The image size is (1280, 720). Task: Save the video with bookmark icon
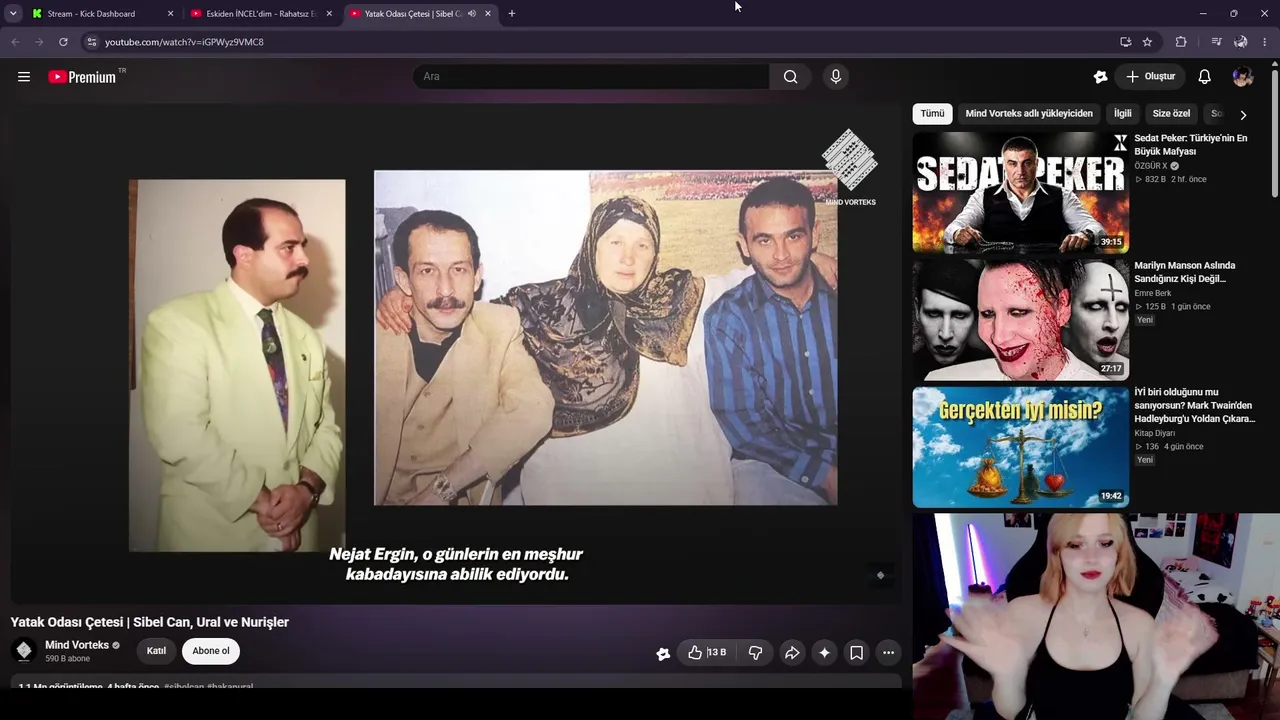[x=856, y=652]
